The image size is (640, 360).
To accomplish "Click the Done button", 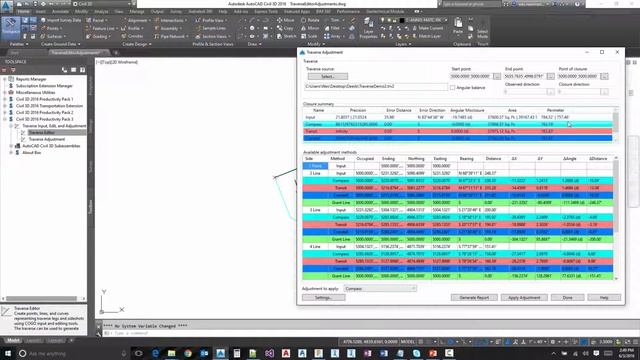I will [x=567, y=298].
